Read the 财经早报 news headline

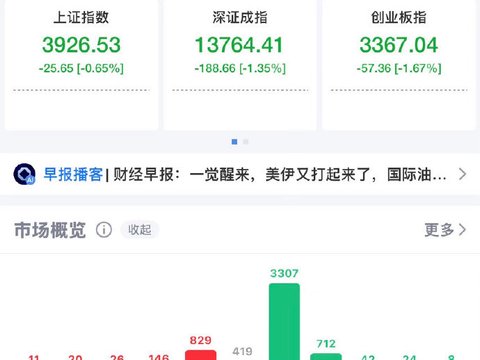pyautogui.click(x=280, y=174)
